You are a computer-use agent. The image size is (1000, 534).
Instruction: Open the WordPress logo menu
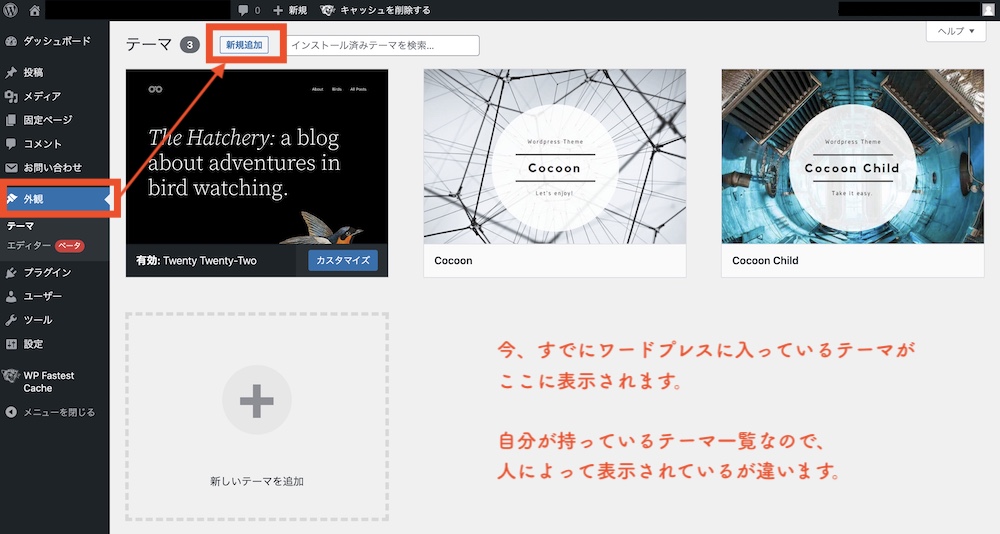11,10
